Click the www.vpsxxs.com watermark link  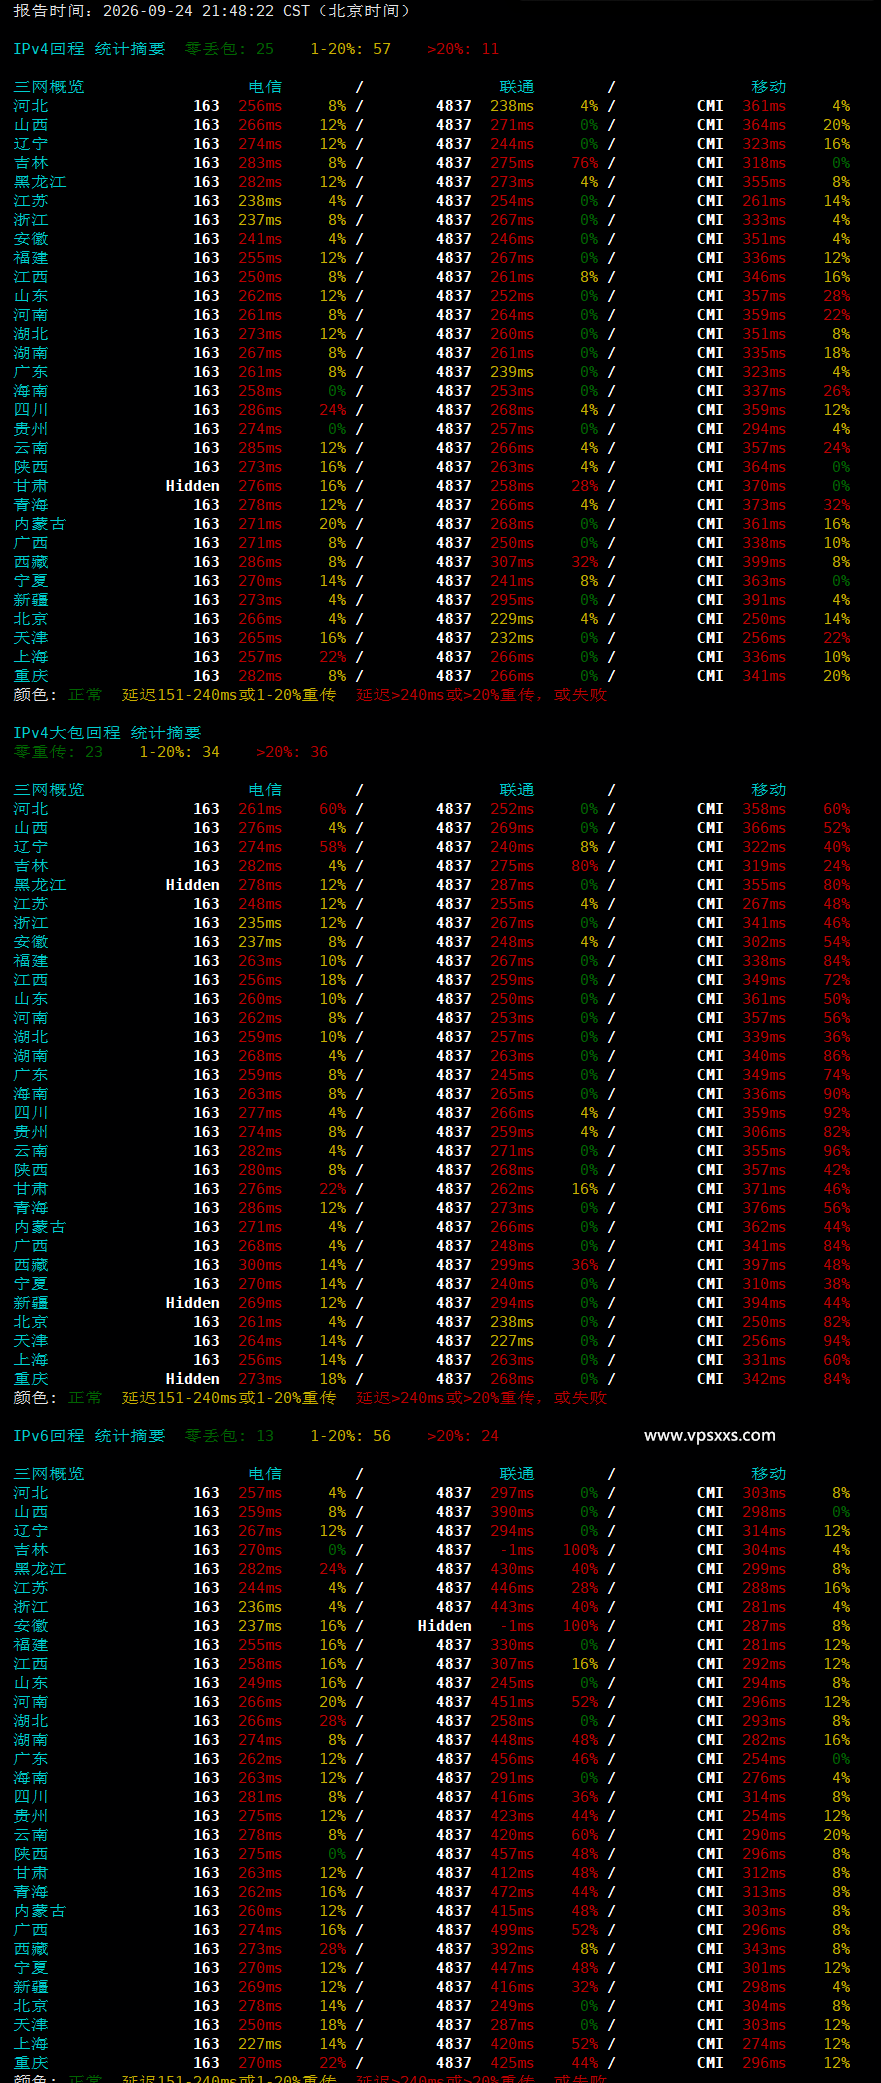(x=709, y=1435)
